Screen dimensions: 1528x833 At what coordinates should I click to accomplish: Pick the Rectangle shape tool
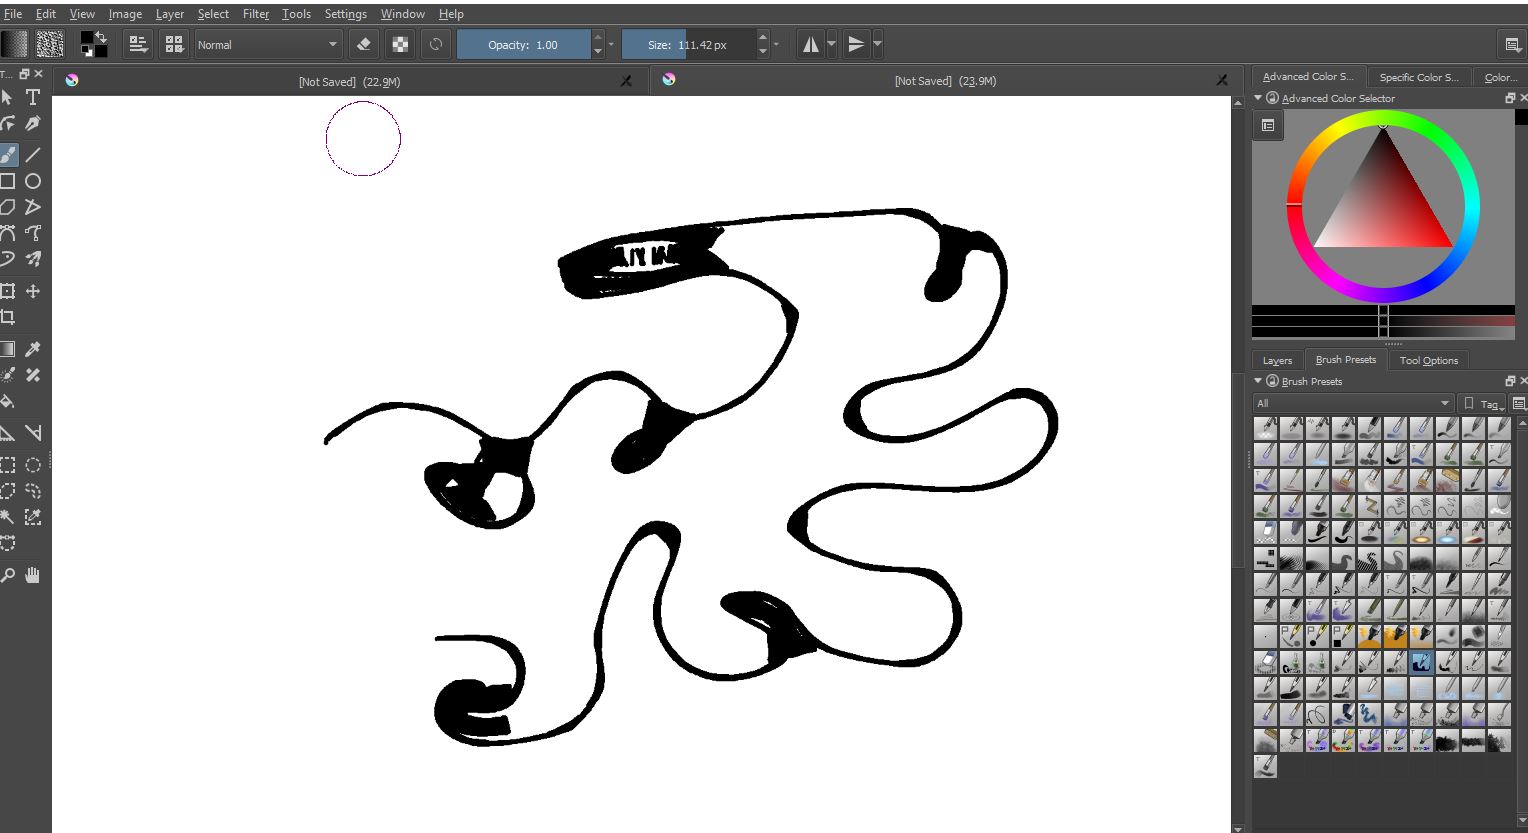[8, 181]
